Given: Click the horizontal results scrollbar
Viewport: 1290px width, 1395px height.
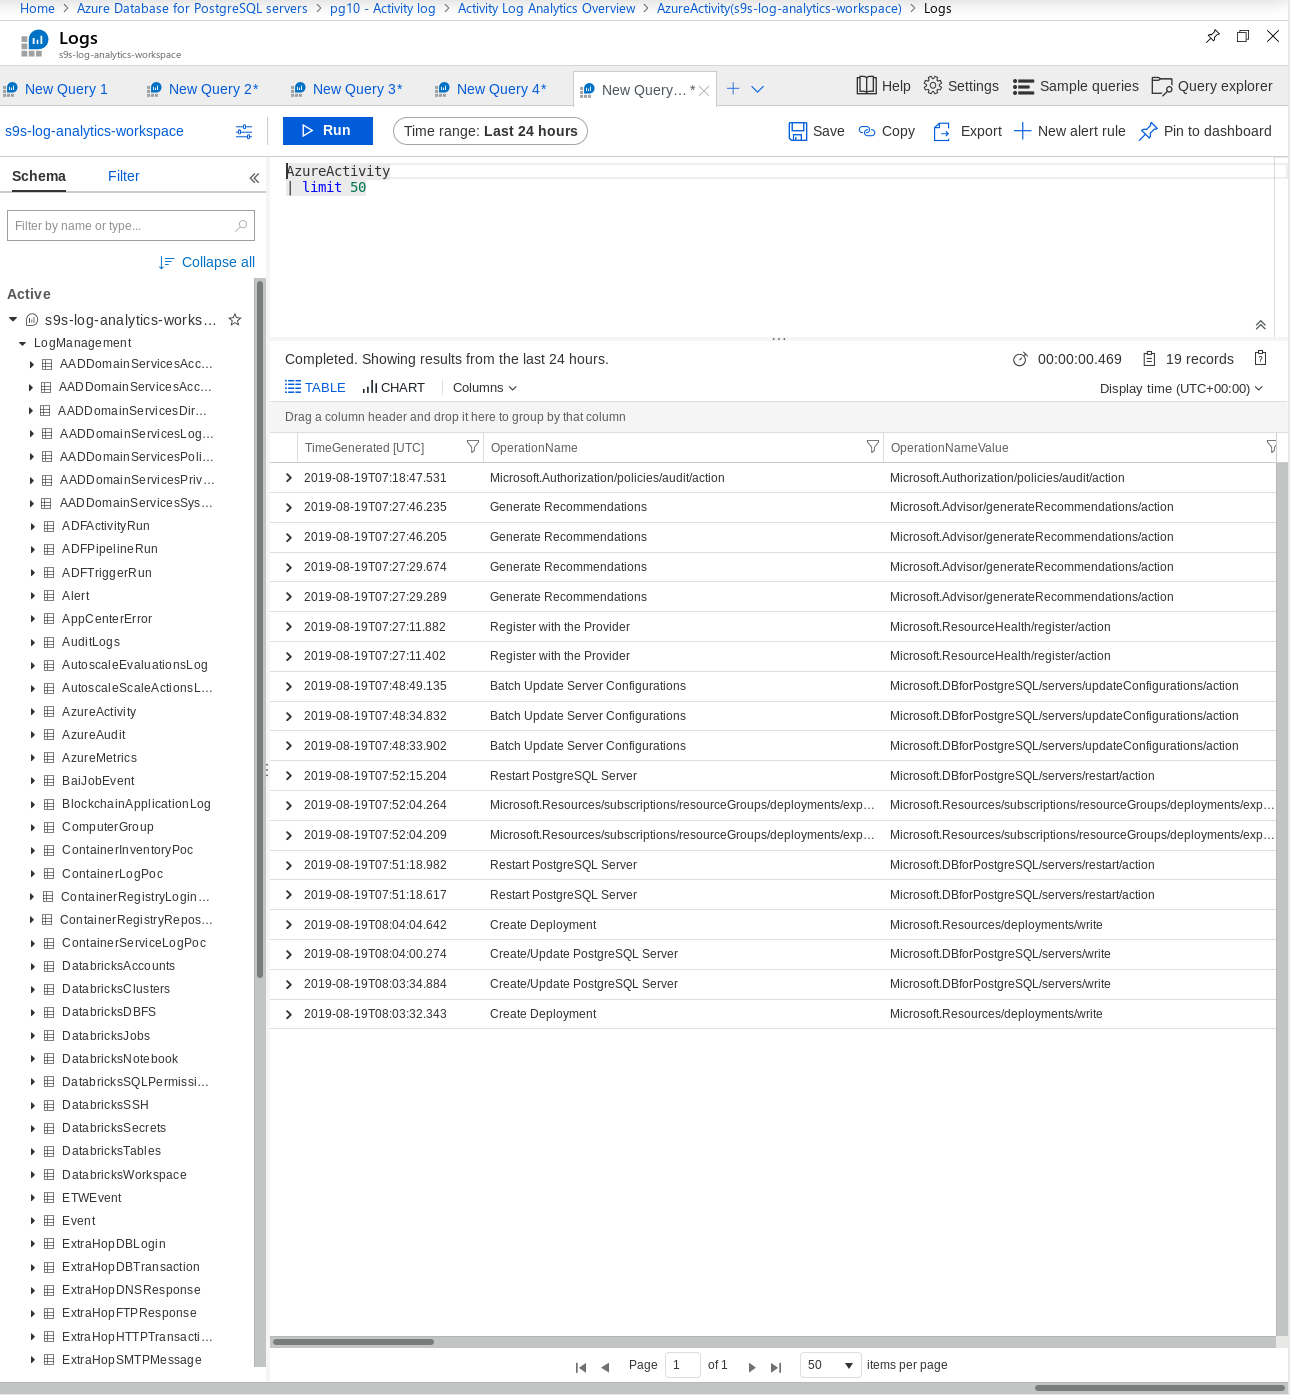Looking at the screenshot, I should 354,1342.
